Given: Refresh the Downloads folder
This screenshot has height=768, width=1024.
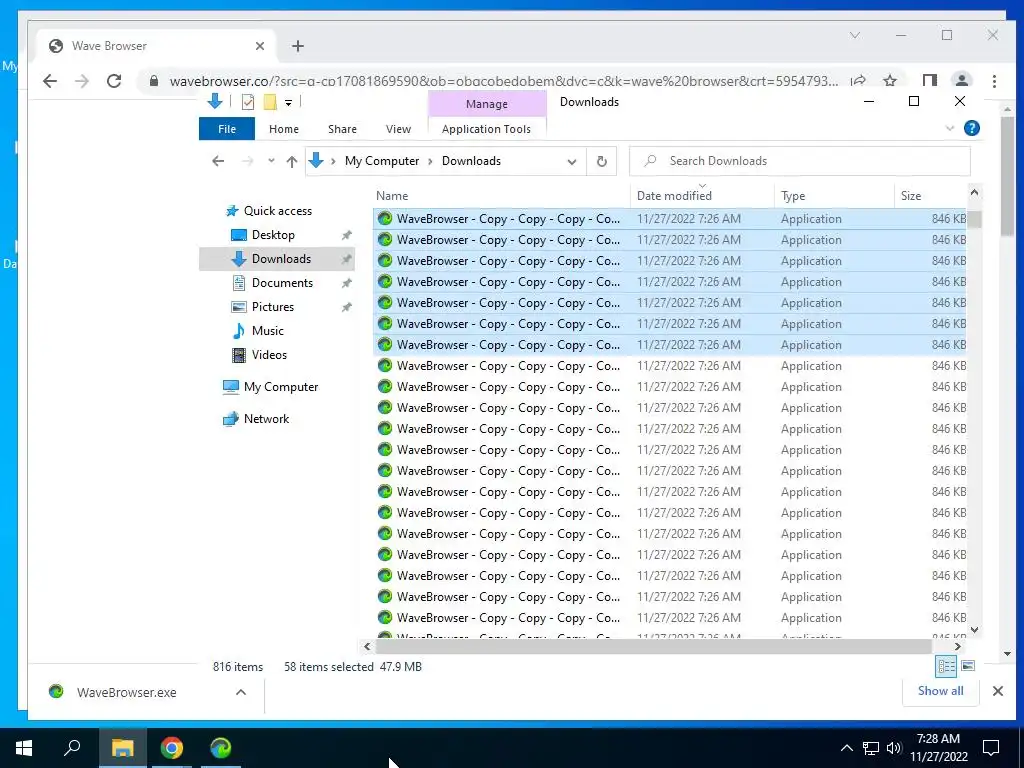Looking at the screenshot, I should (601, 161).
